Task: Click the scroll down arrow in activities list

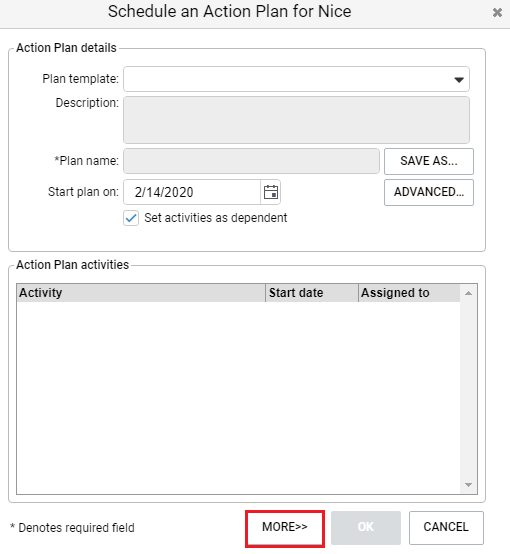Action: click(468, 485)
